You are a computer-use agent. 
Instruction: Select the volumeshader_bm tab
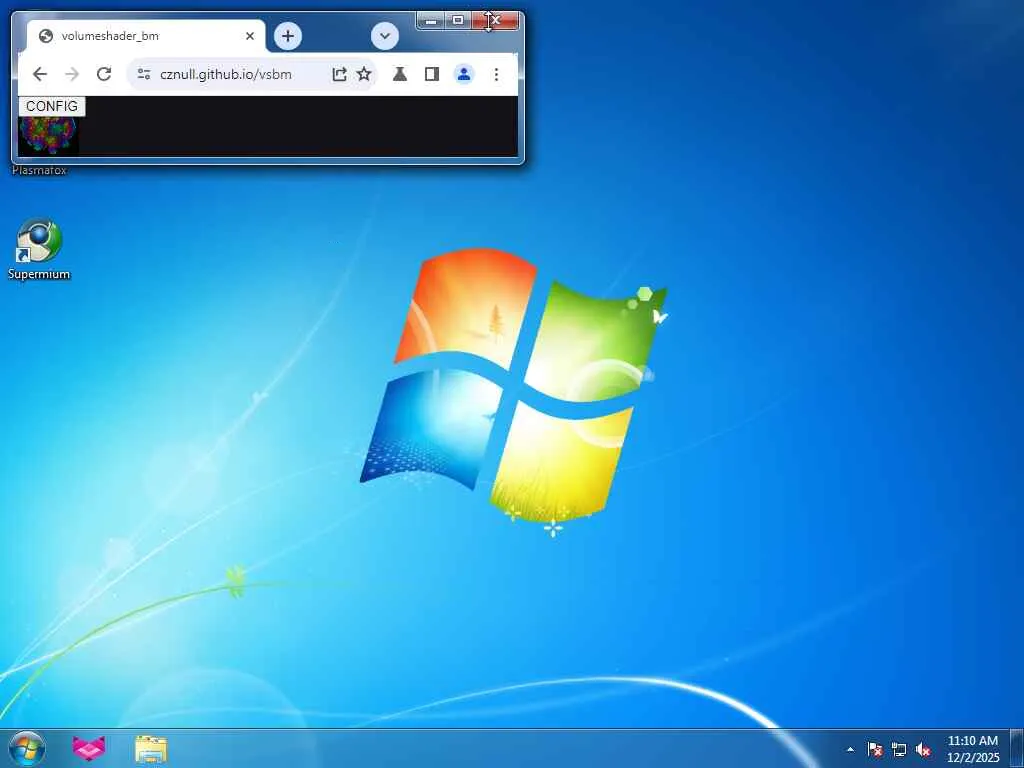(x=146, y=36)
